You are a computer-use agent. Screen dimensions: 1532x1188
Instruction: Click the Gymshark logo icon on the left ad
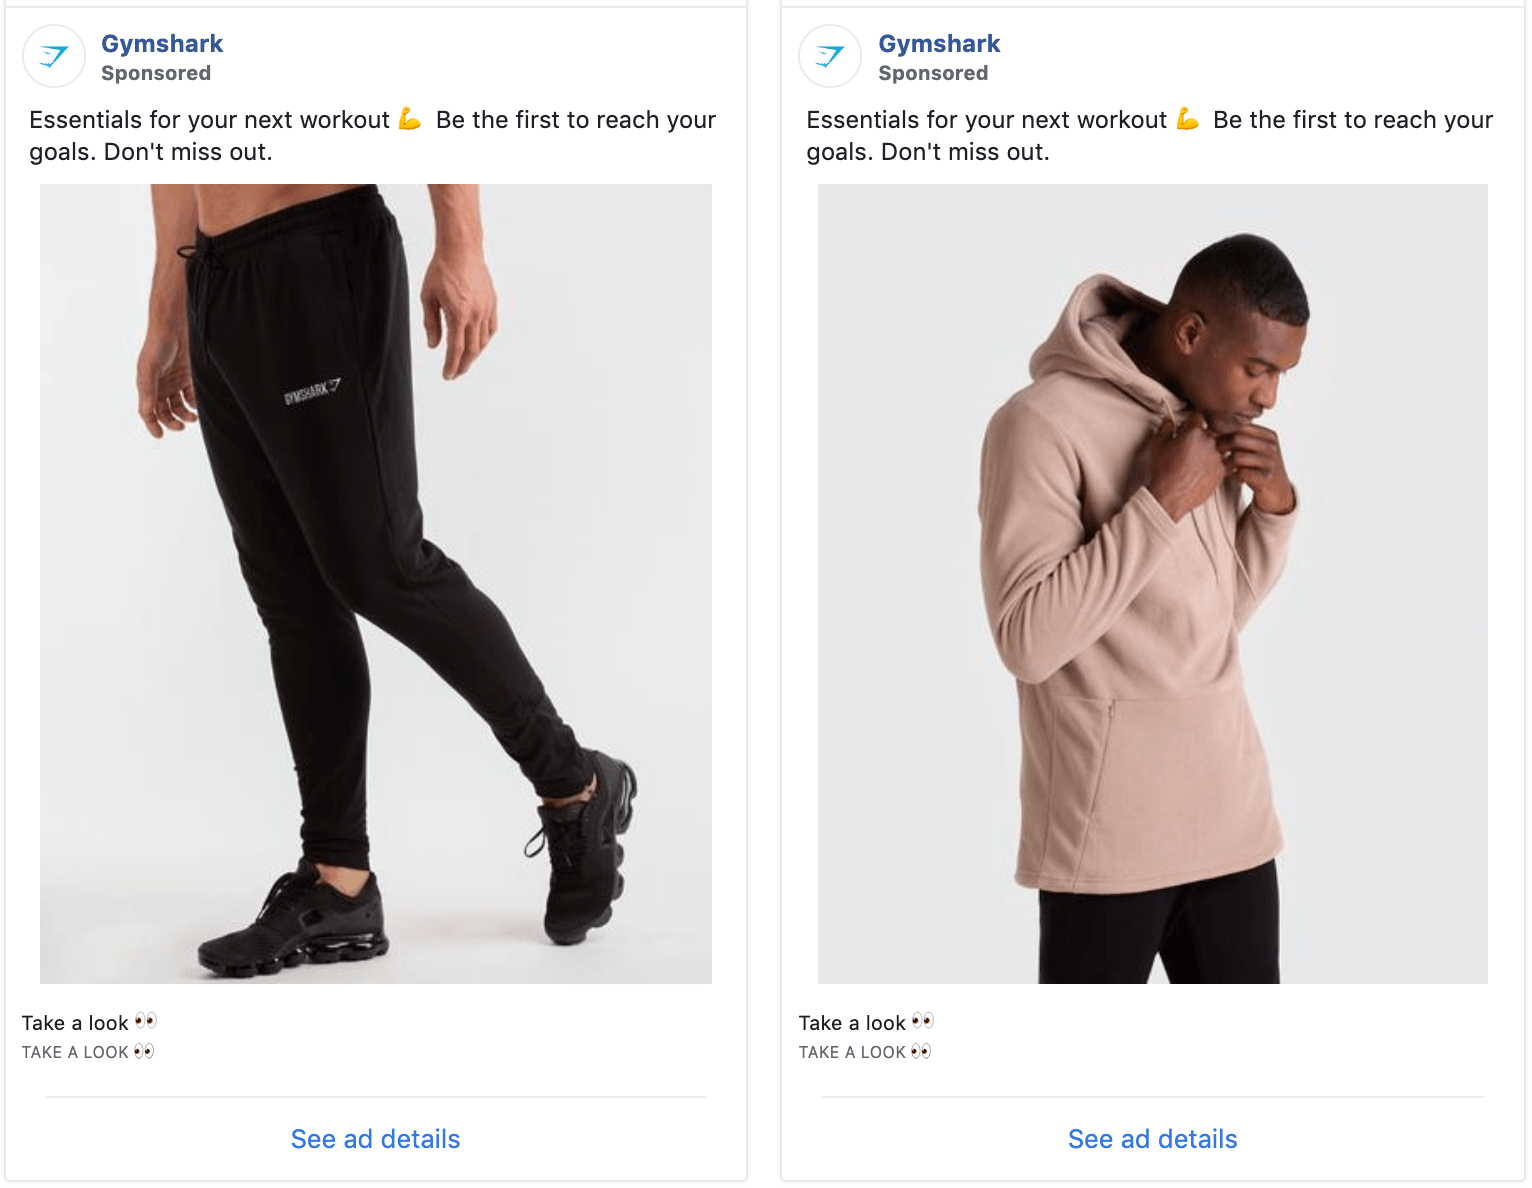[x=53, y=56]
